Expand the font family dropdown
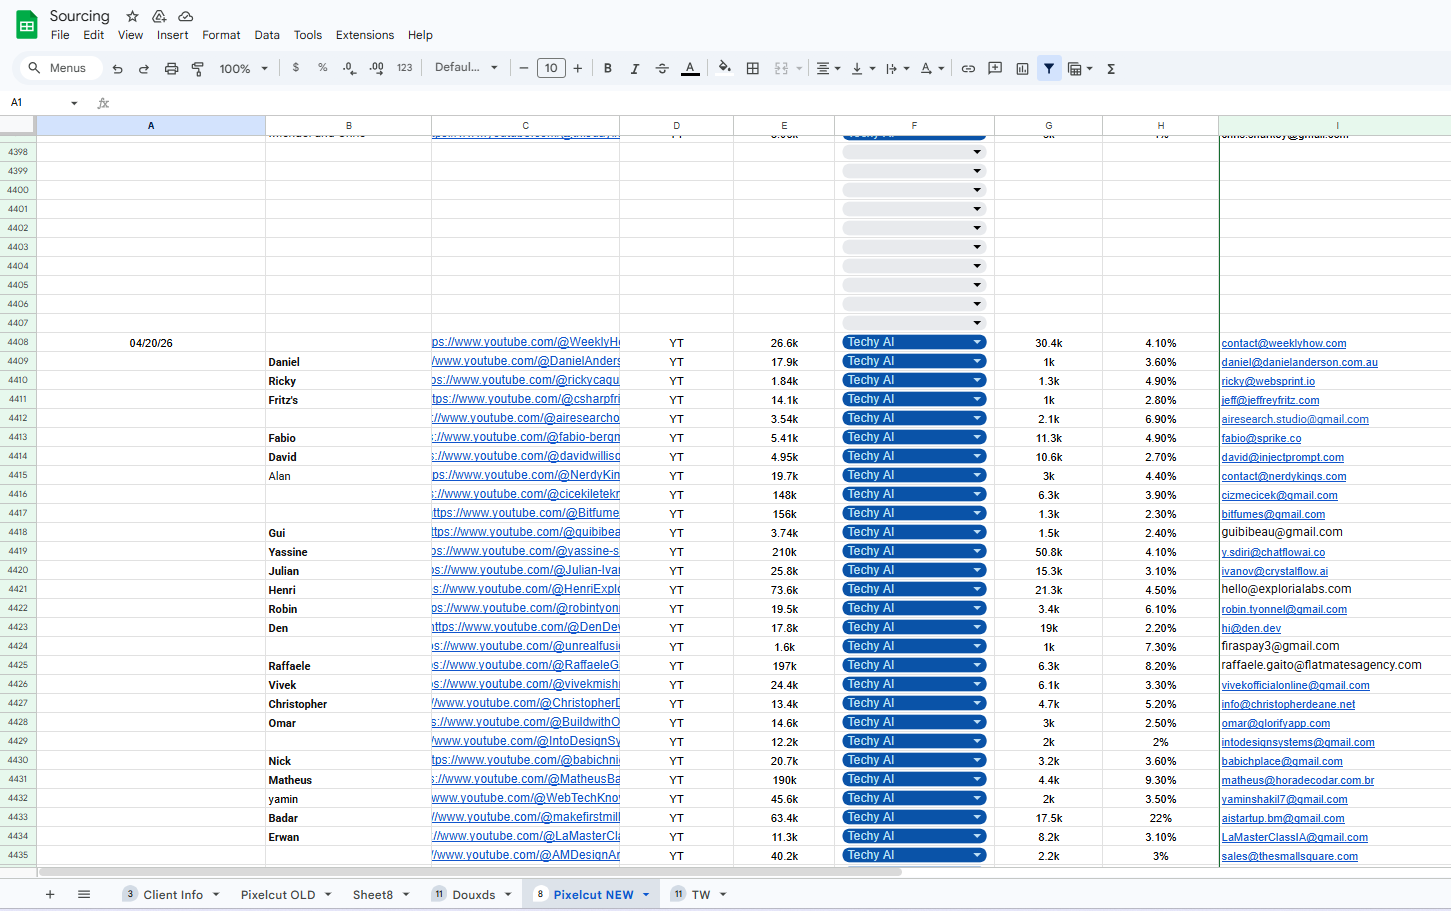 (x=466, y=68)
